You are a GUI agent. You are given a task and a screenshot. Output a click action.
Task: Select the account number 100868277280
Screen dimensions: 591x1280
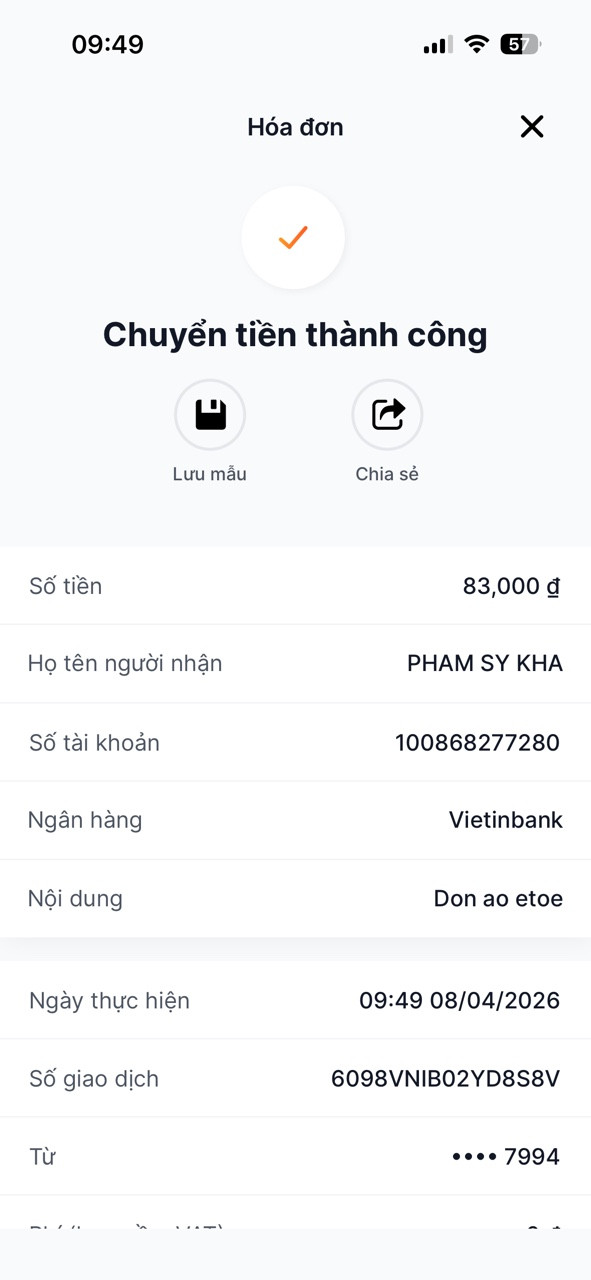pos(478,742)
